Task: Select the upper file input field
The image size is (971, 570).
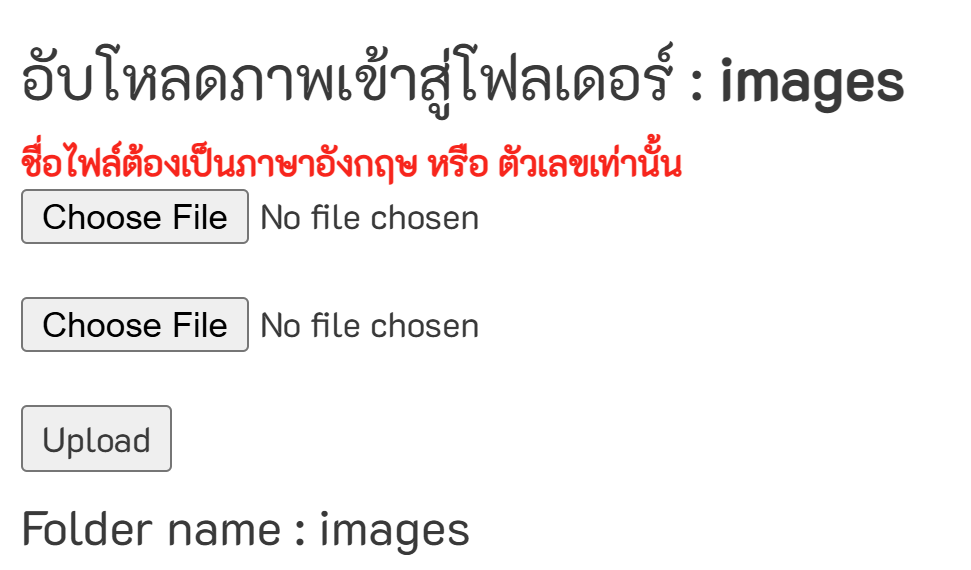Action: tap(250, 217)
